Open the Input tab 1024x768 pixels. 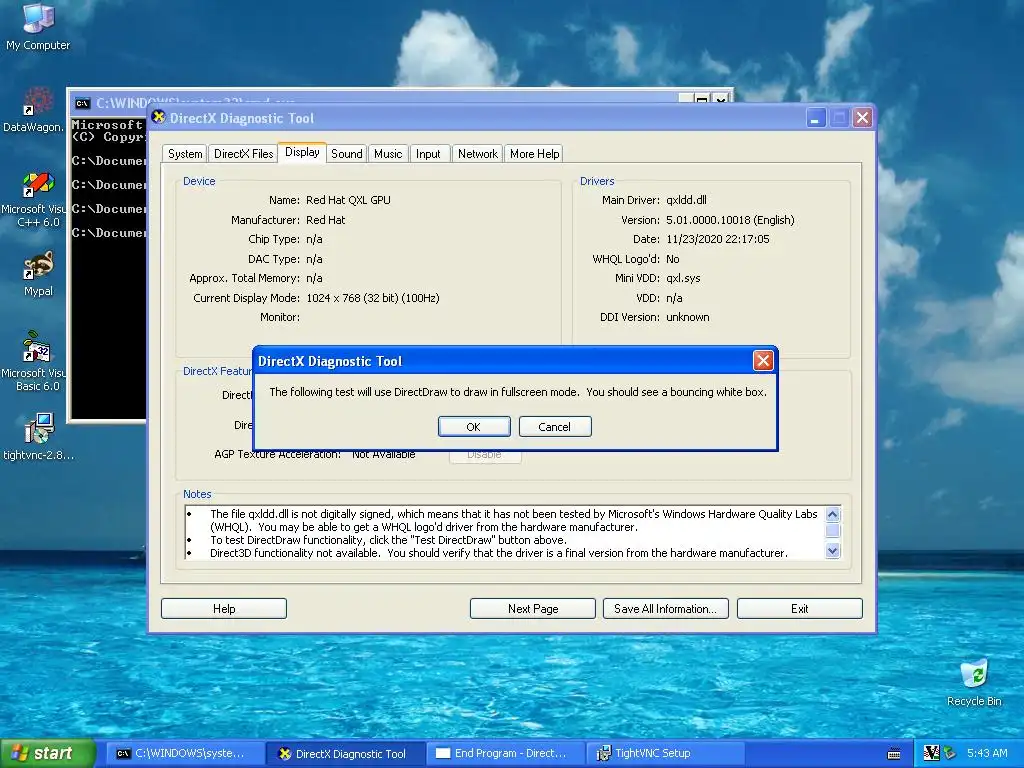pos(428,154)
